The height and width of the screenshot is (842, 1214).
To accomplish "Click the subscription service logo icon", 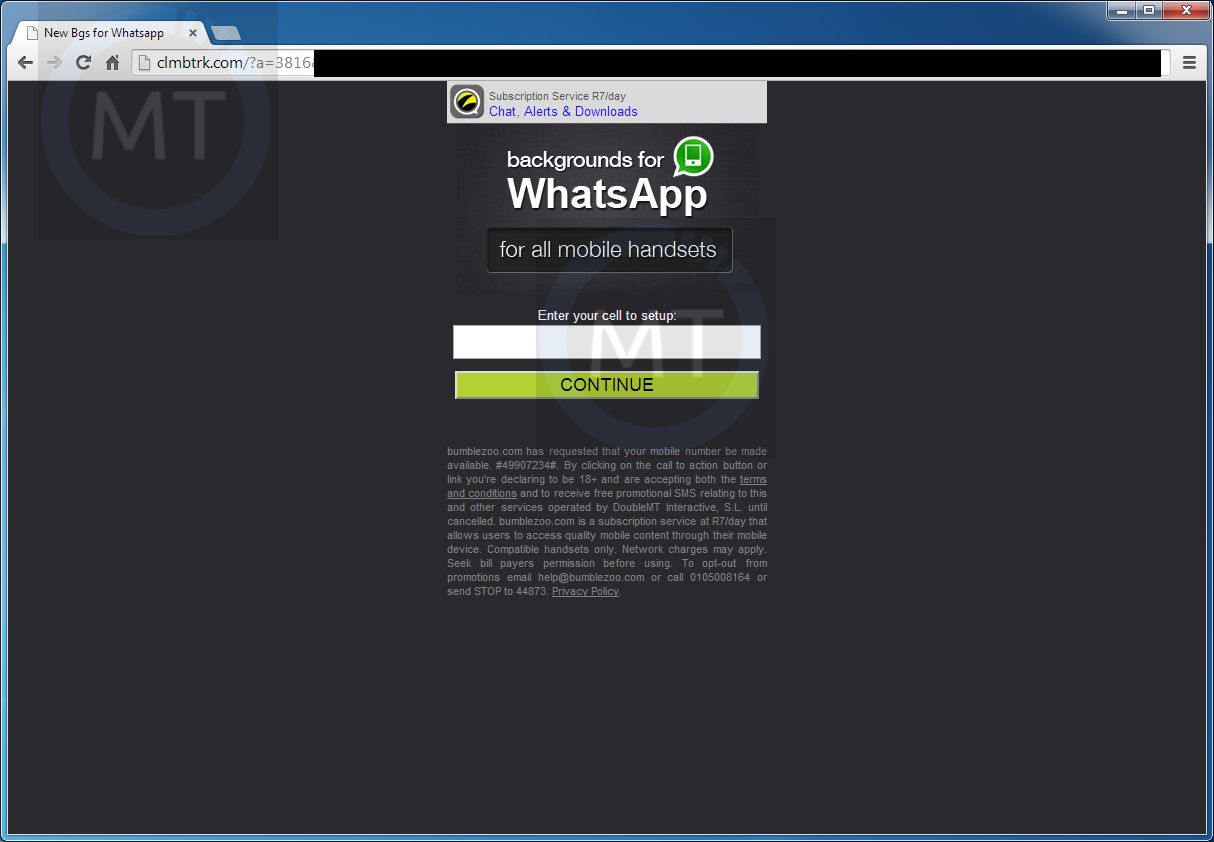I will tap(467, 102).
